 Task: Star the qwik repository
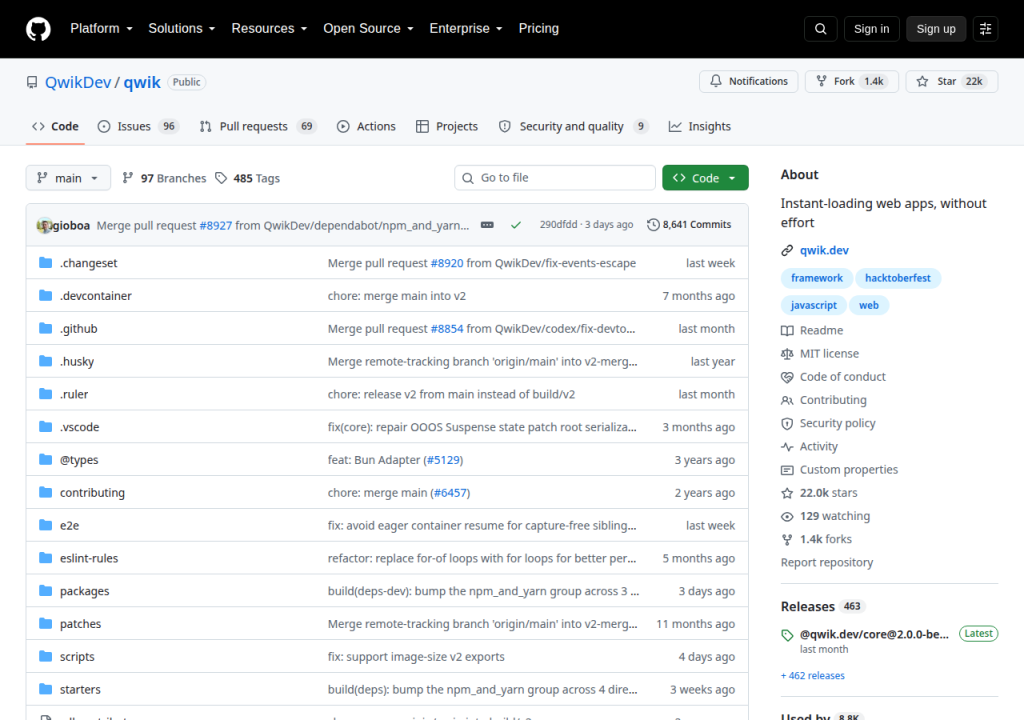point(952,81)
